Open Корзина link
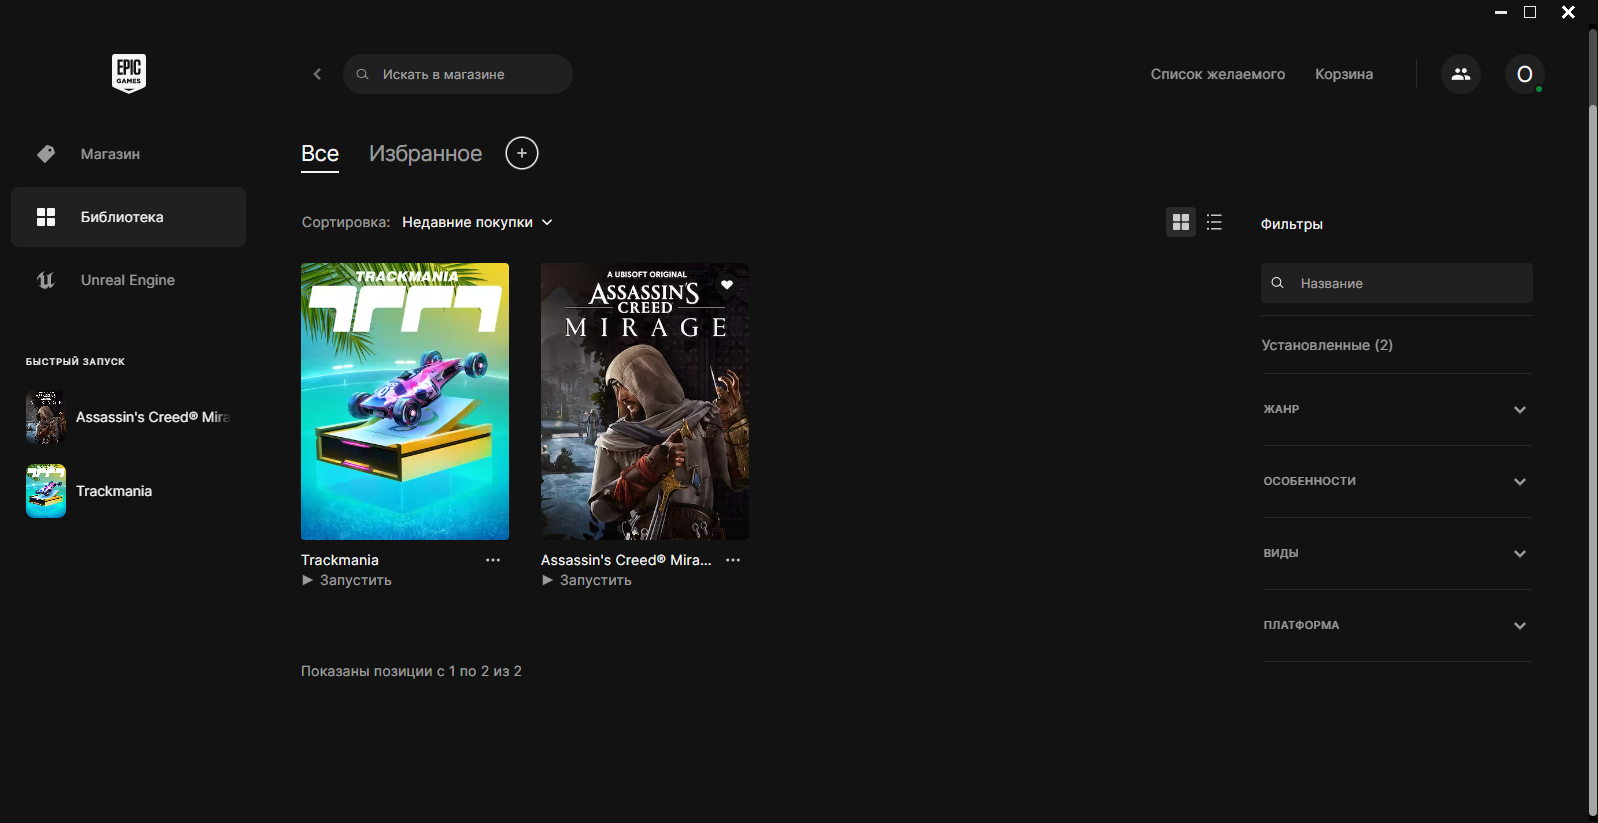The width and height of the screenshot is (1598, 823). coord(1344,74)
